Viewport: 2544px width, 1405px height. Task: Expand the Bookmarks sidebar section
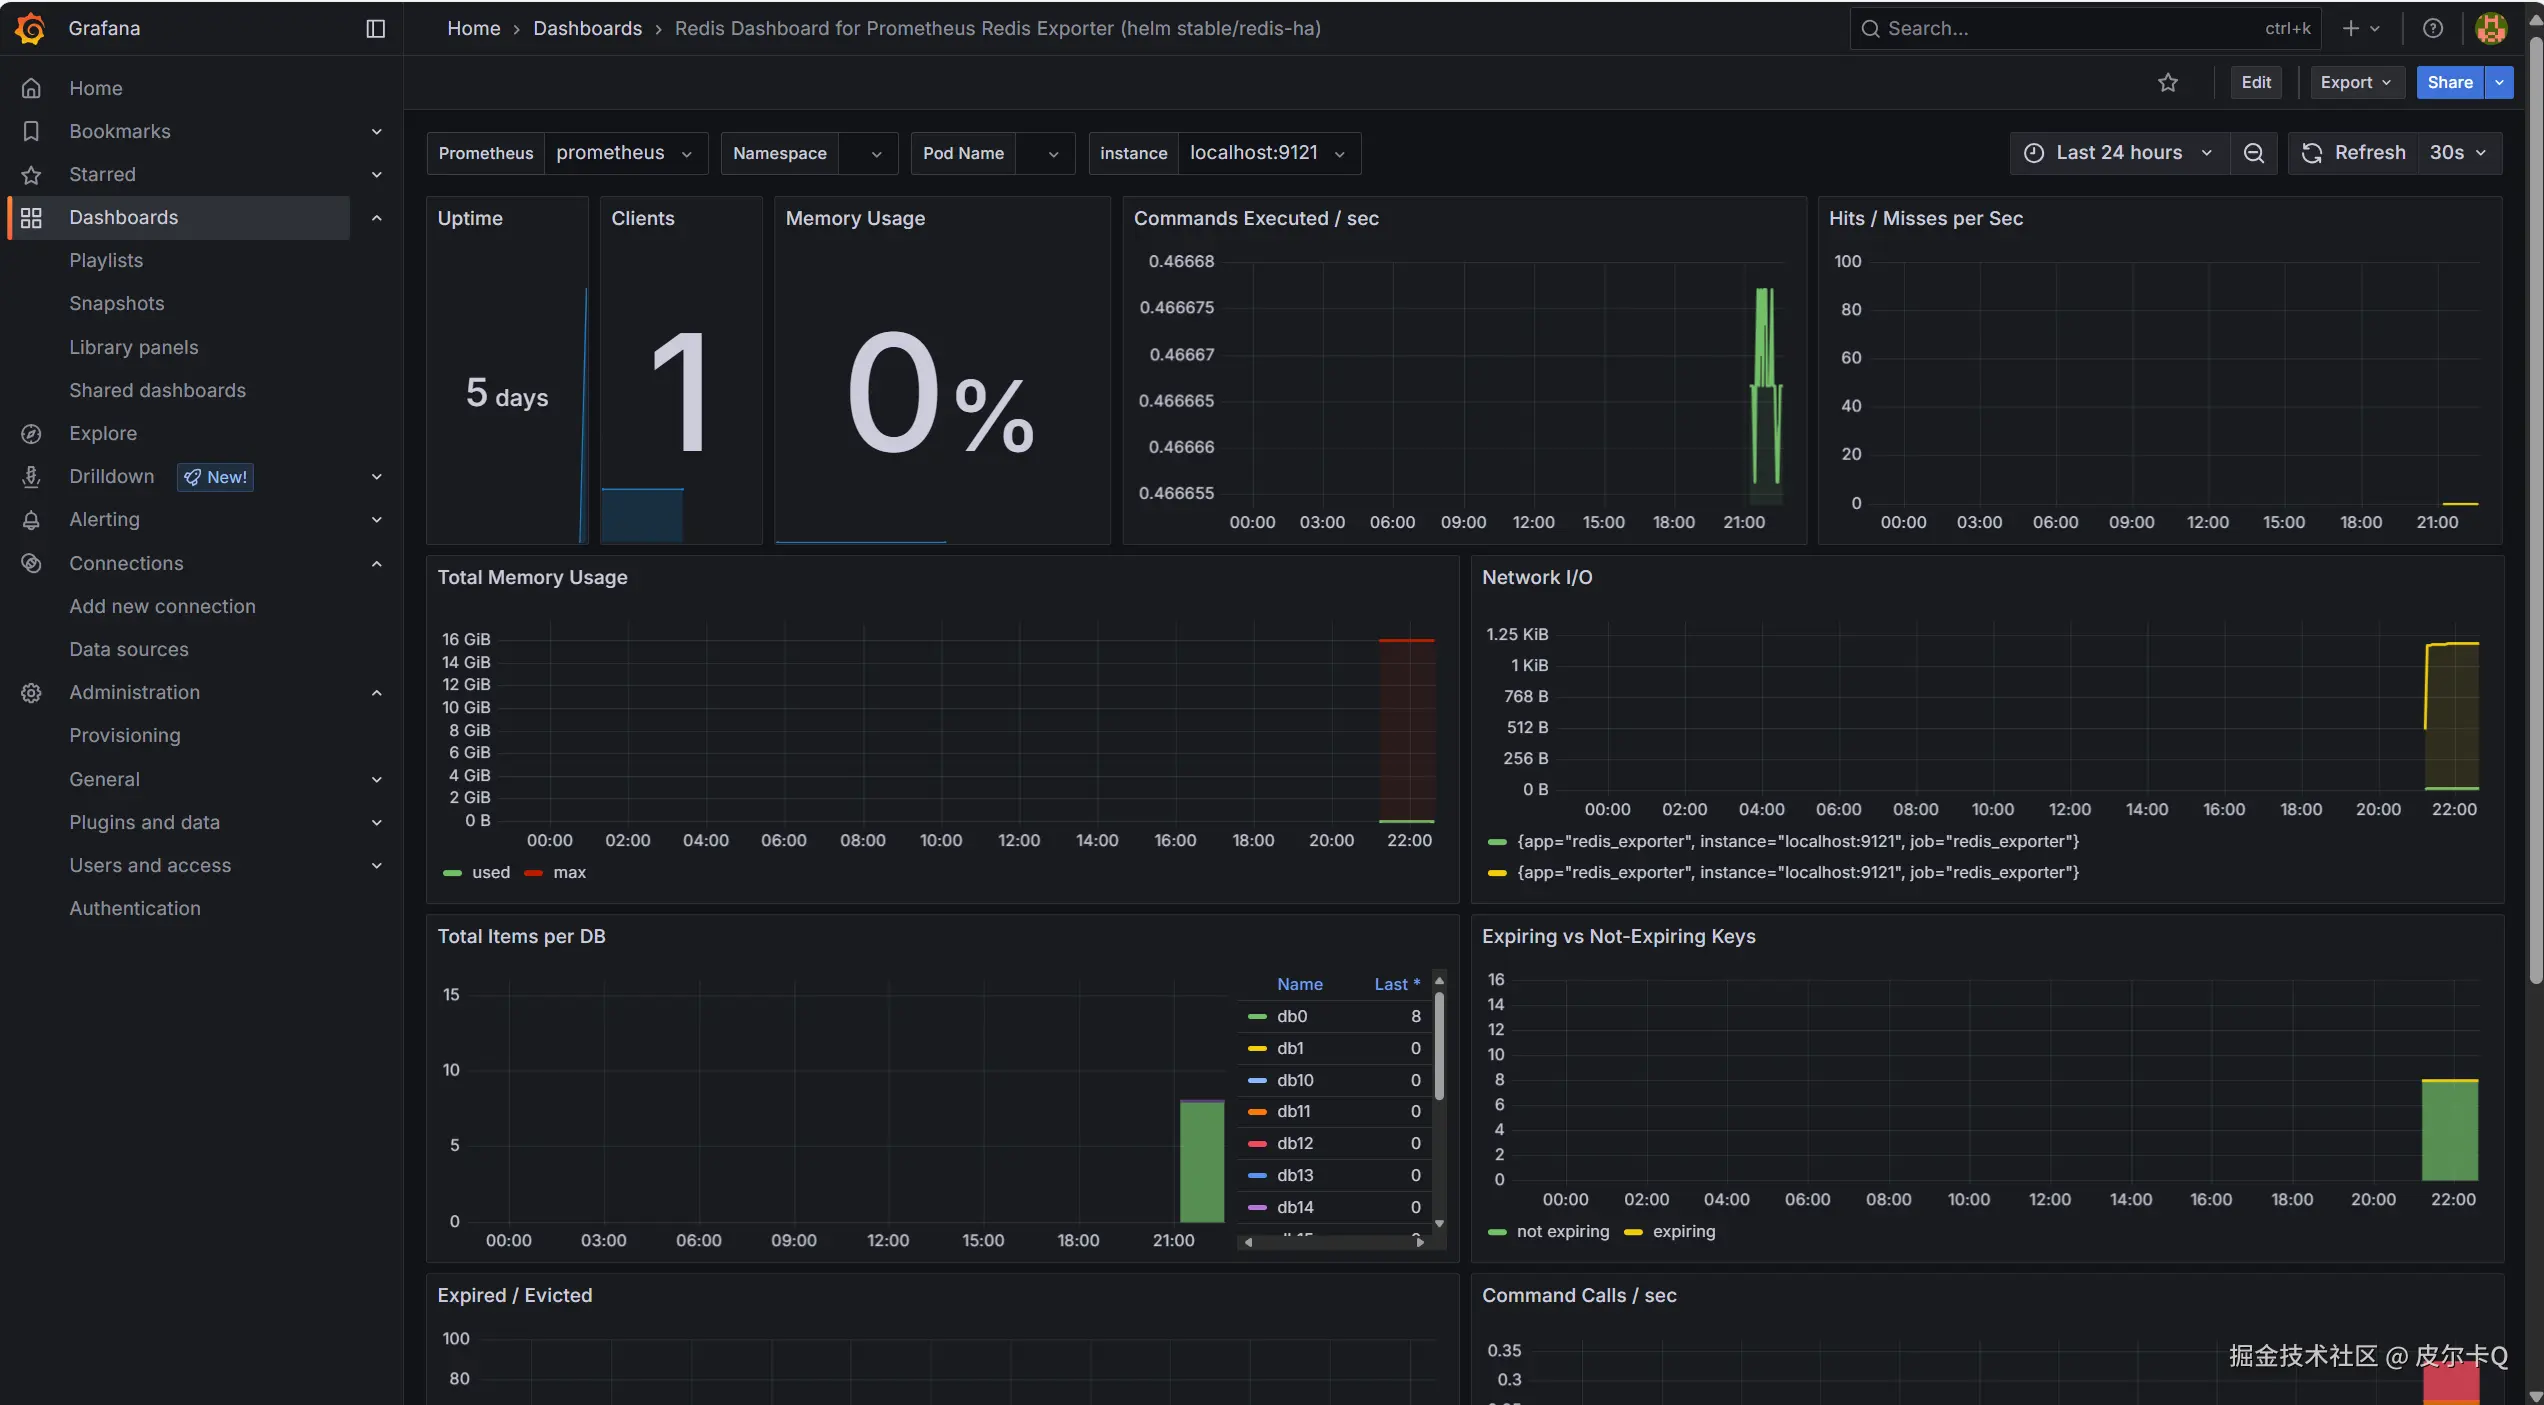point(376,131)
